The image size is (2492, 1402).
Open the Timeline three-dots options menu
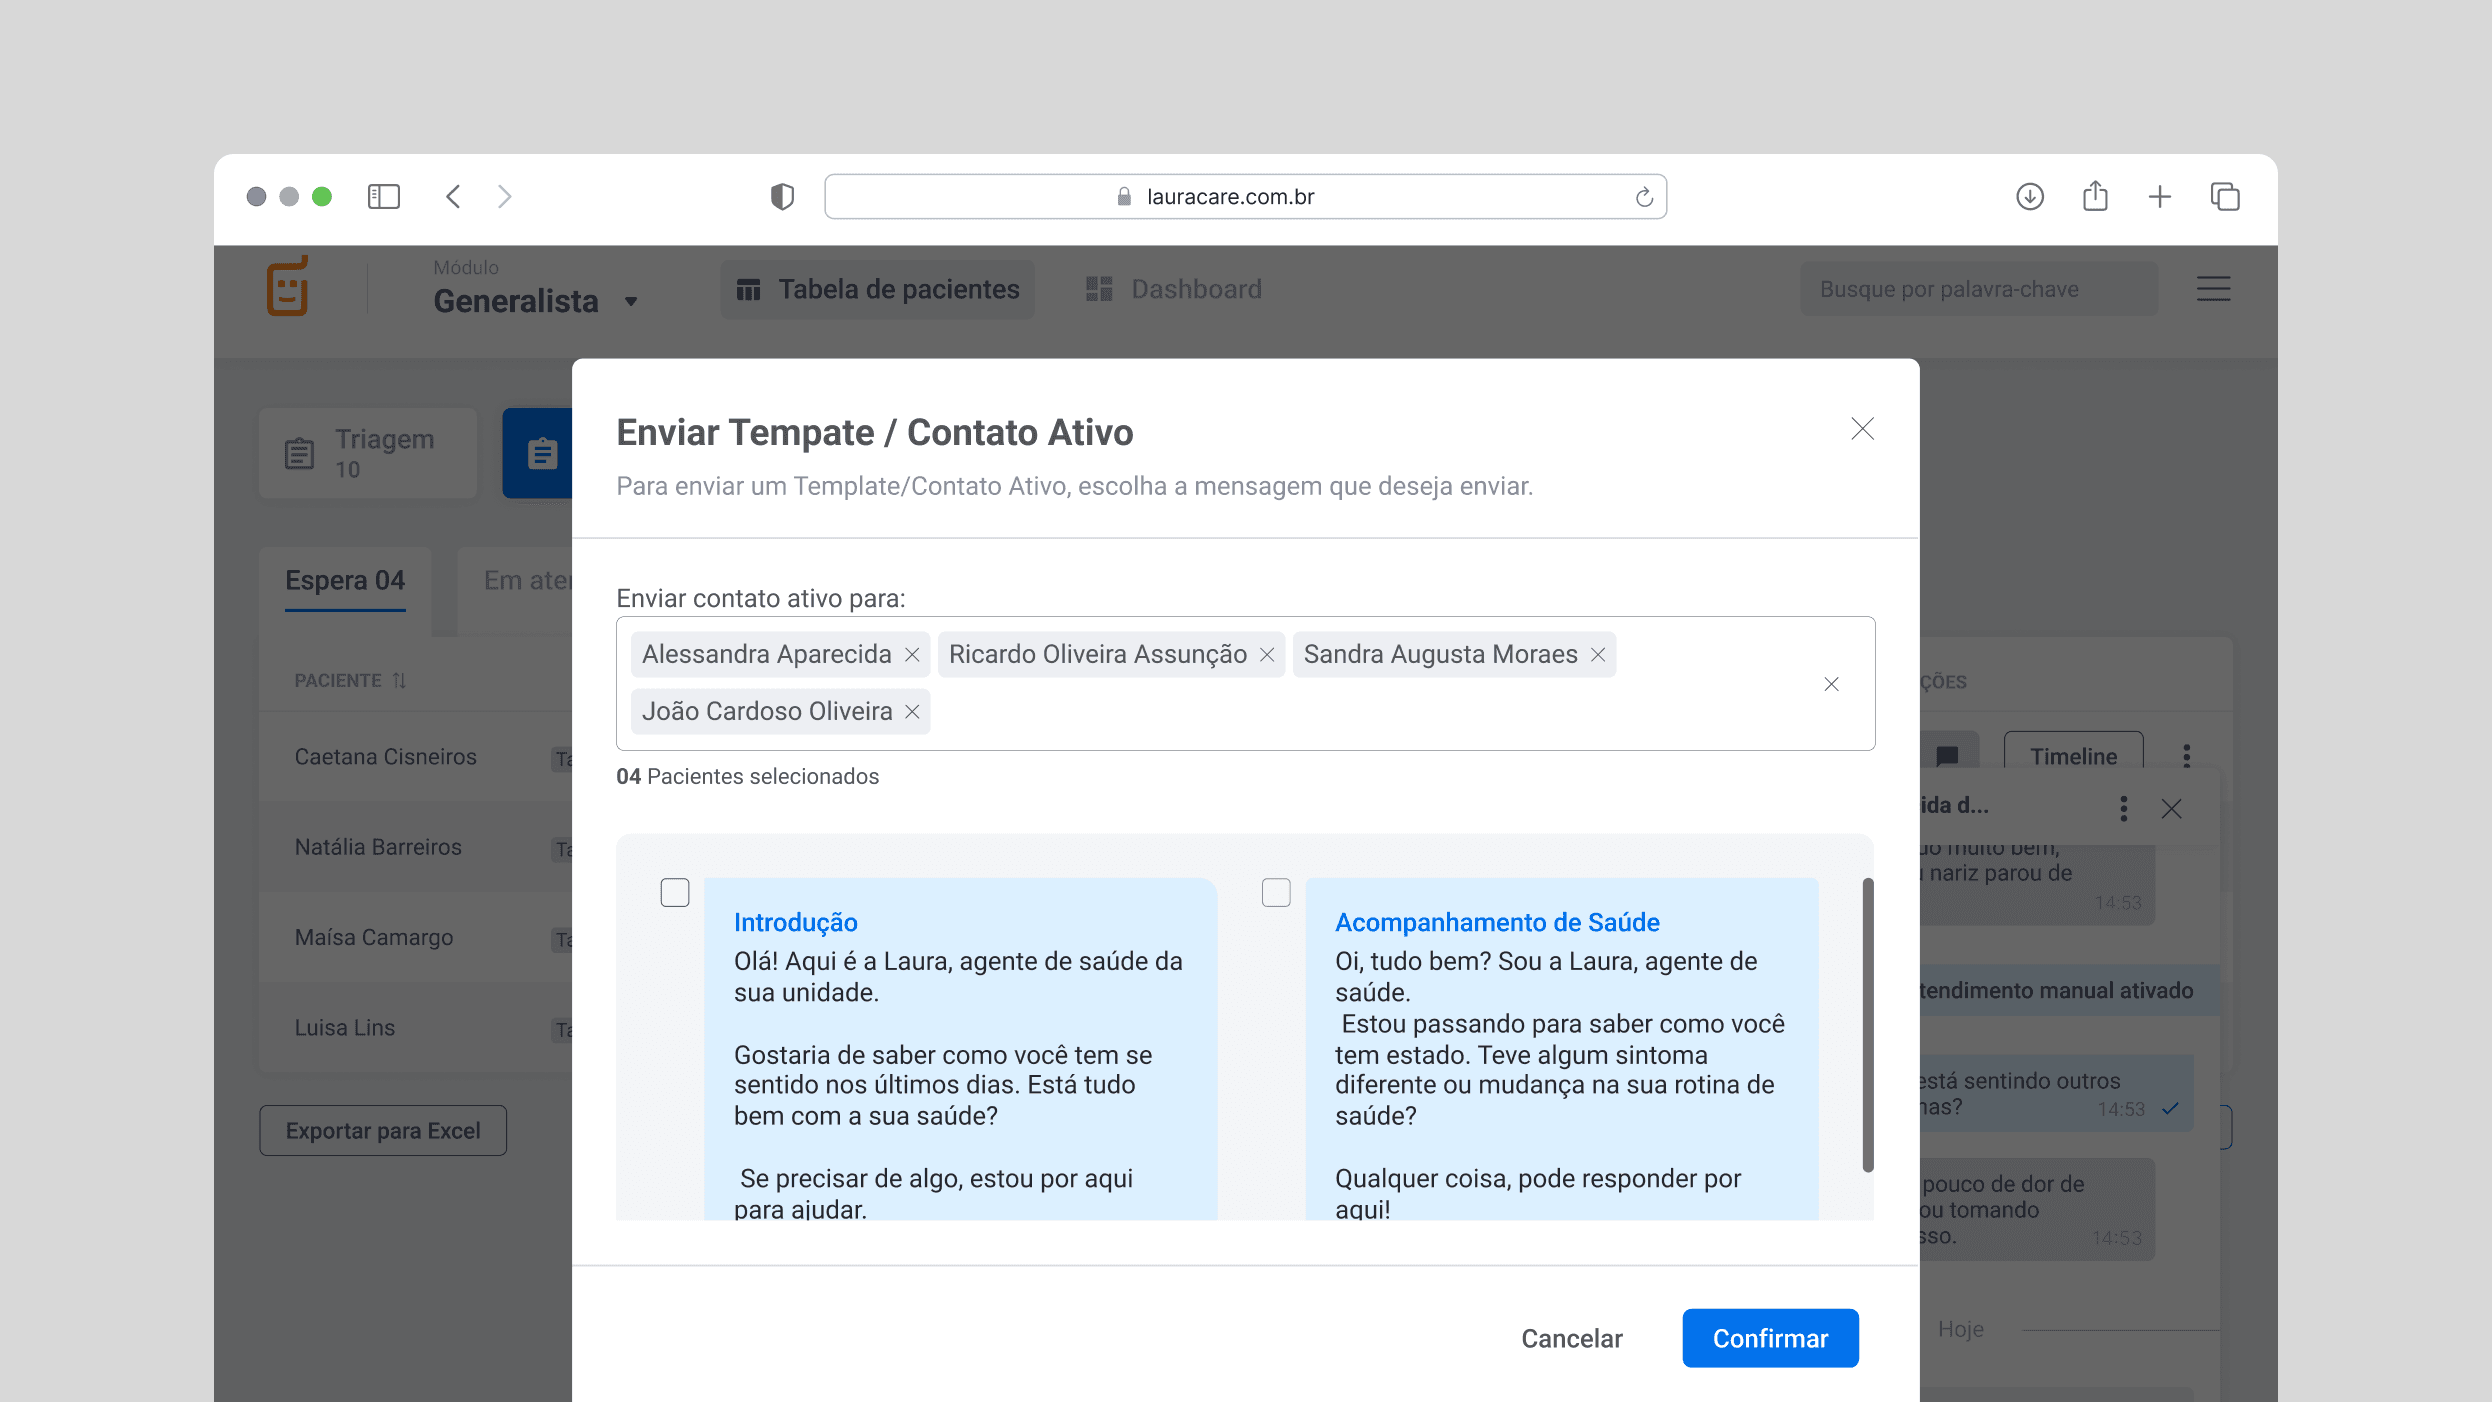coord(2186,756)
